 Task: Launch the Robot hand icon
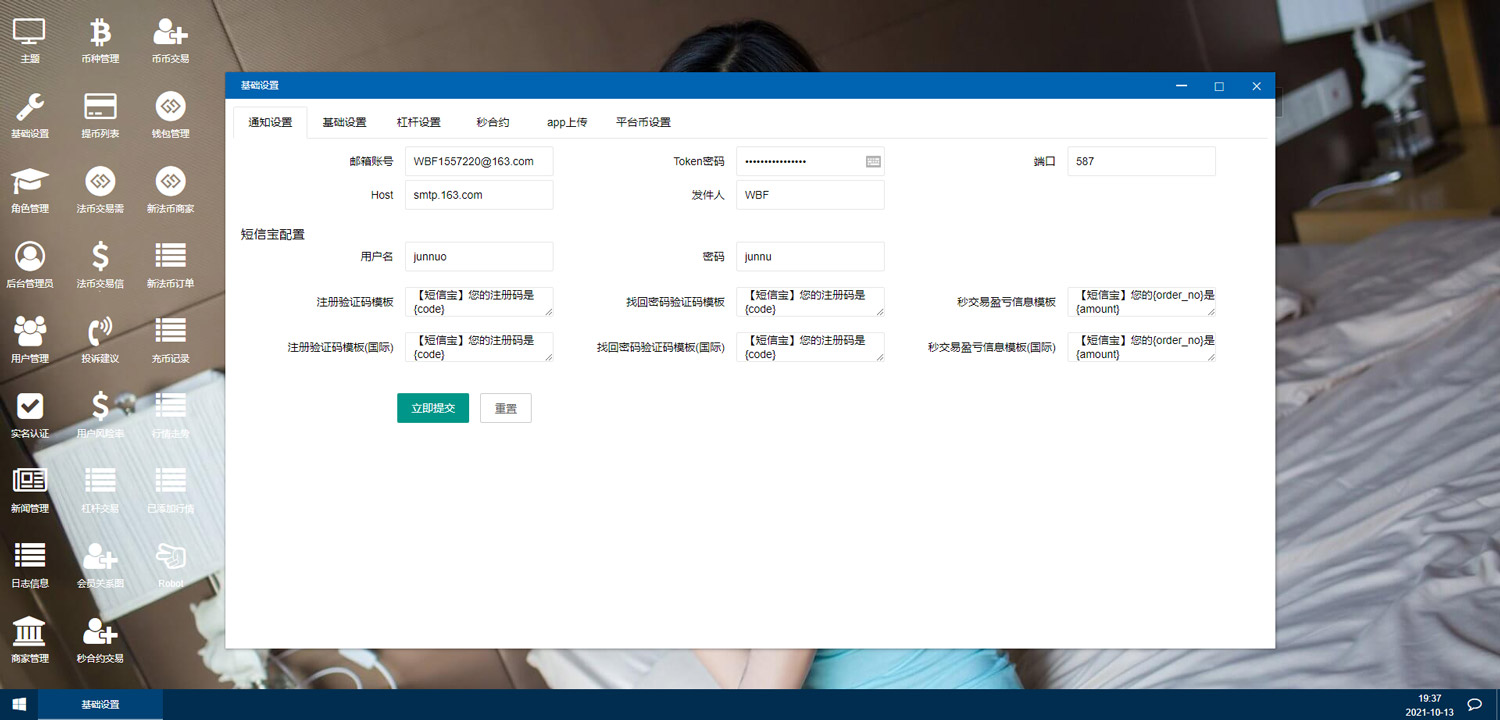170,556
